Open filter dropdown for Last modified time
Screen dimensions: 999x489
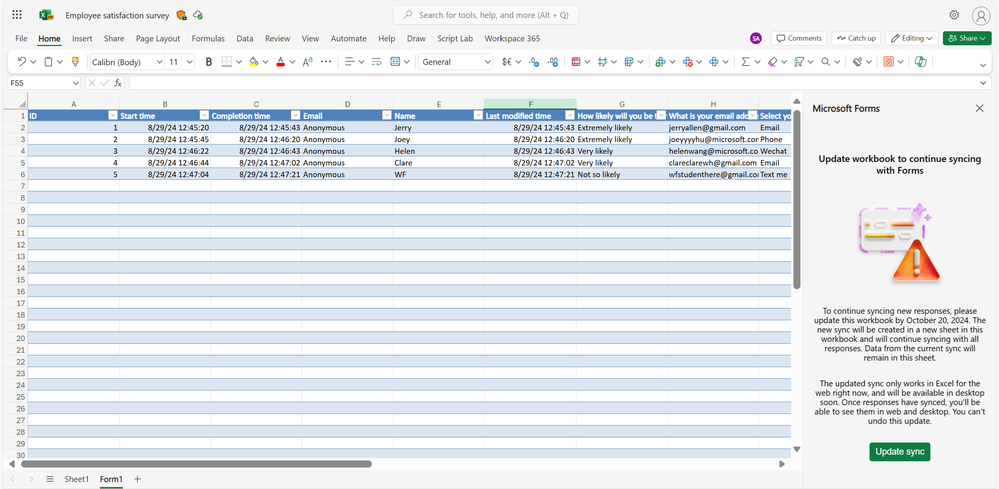coord(570,115)
